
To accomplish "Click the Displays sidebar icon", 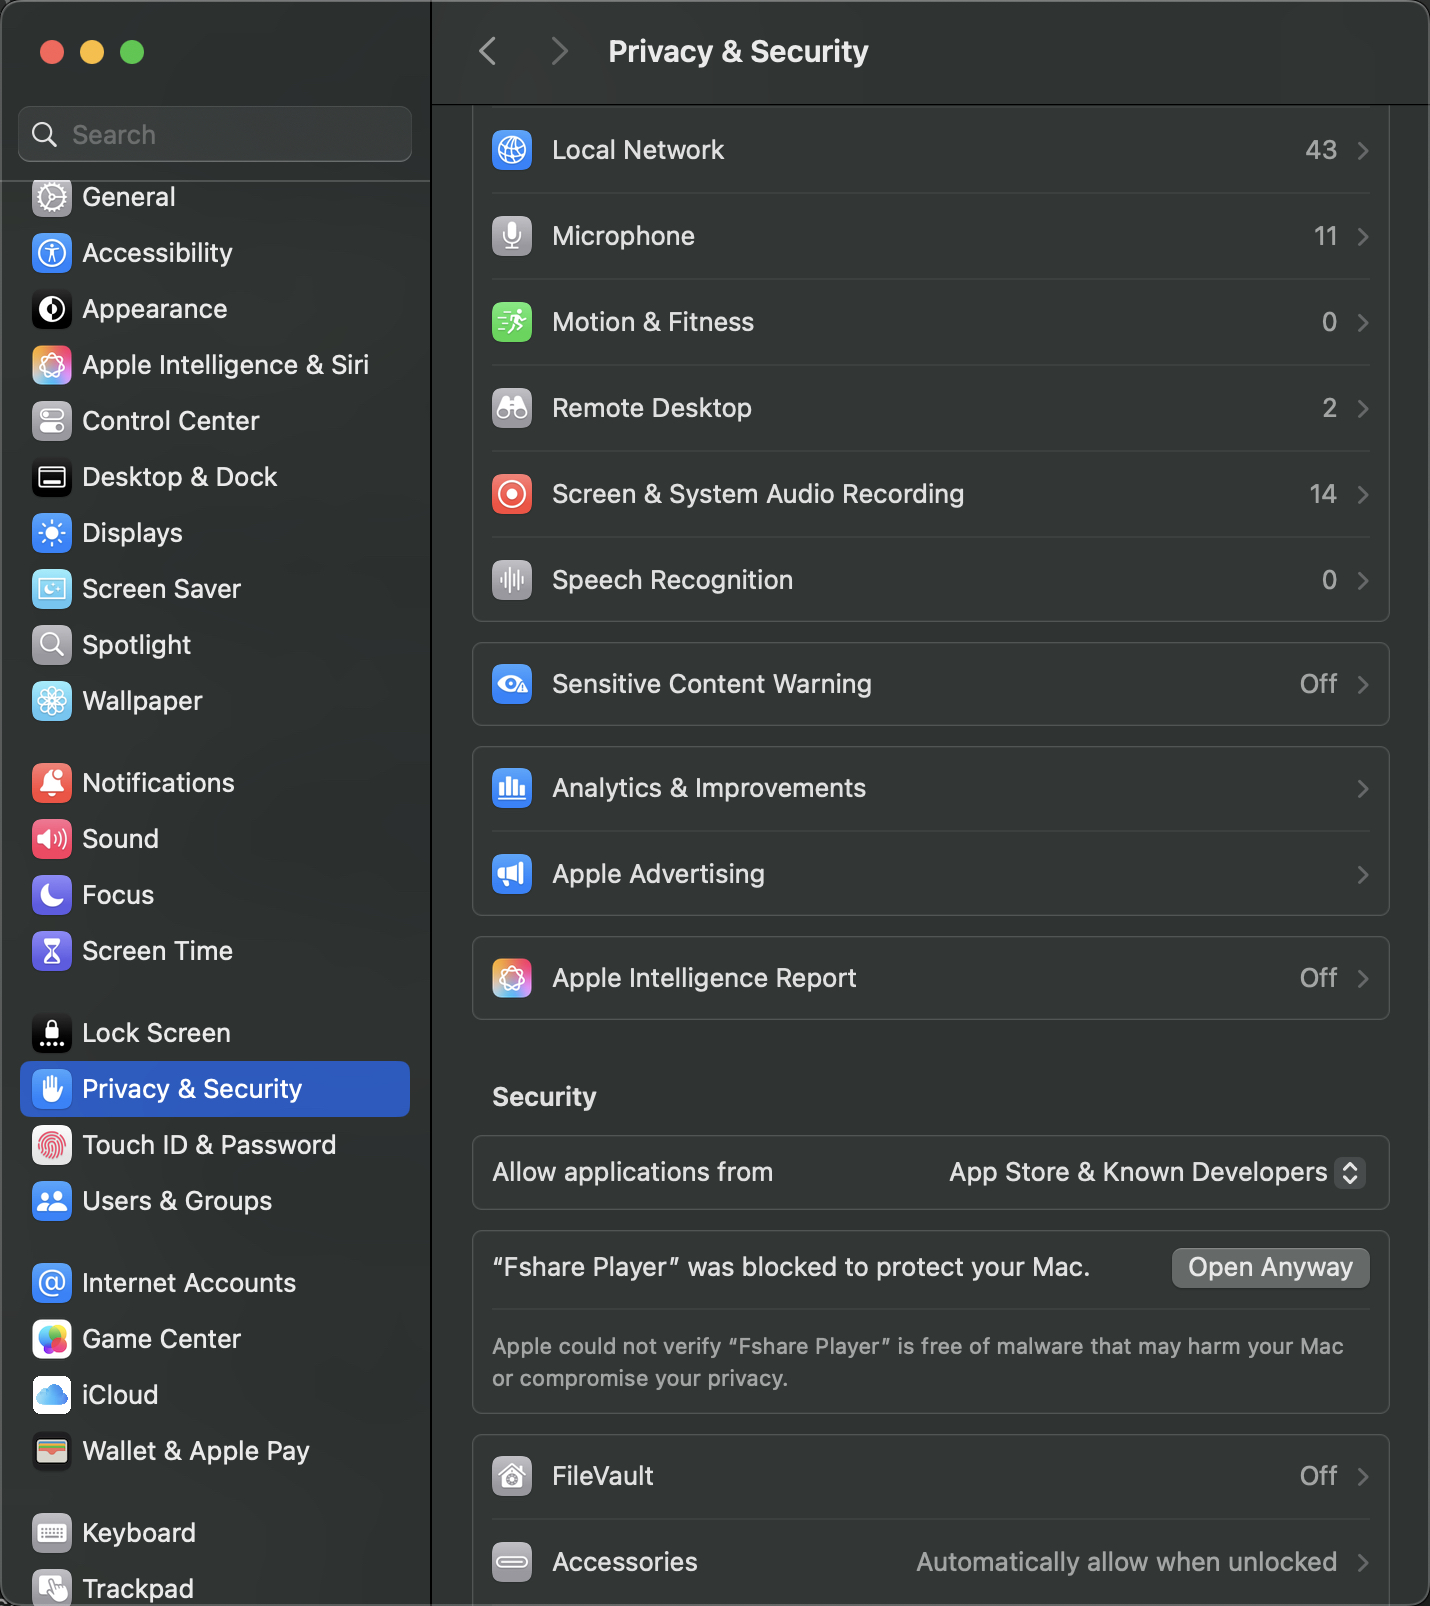I will (x=52, y=533).
